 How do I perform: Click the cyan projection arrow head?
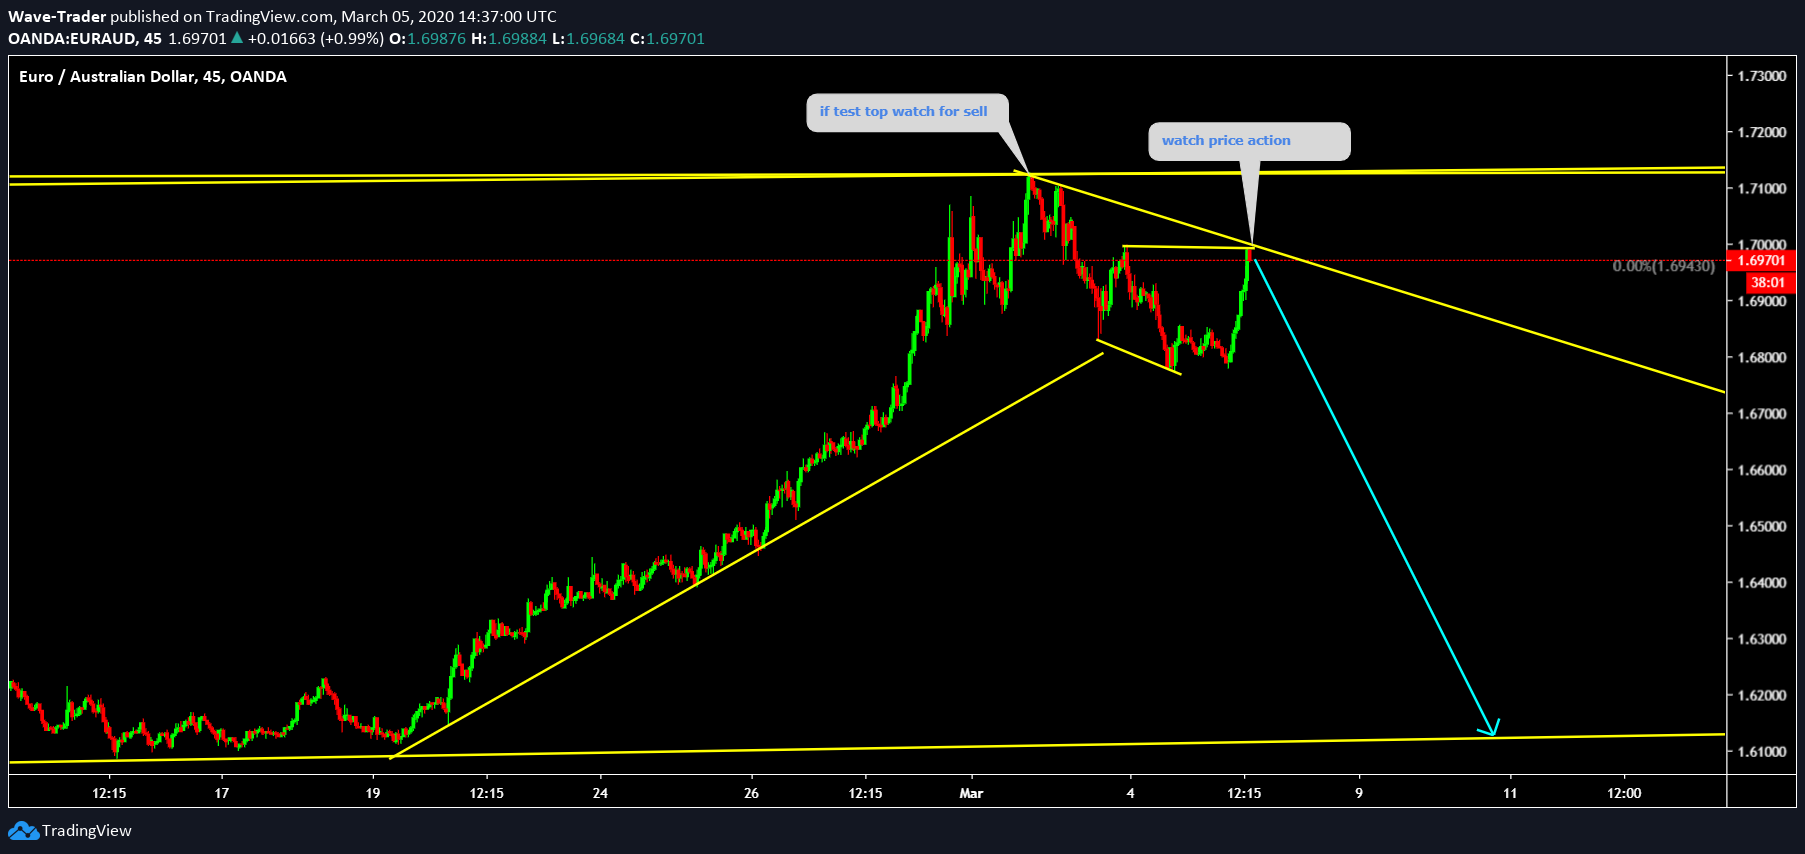tap(1490, 728)
